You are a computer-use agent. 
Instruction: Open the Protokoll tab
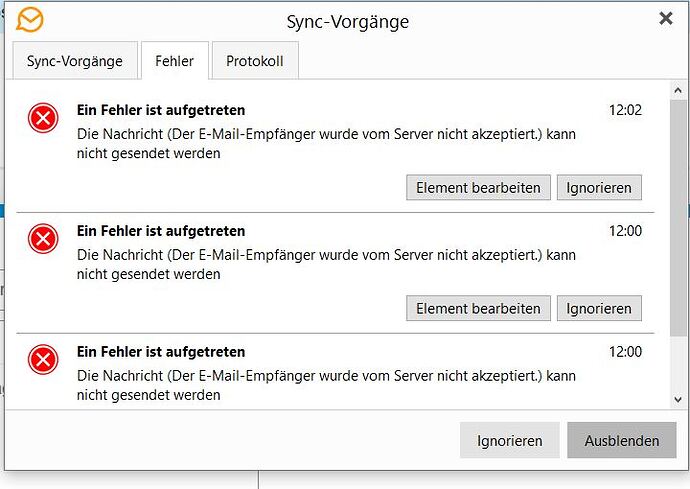pyautogui.click(x=255, y=61)
